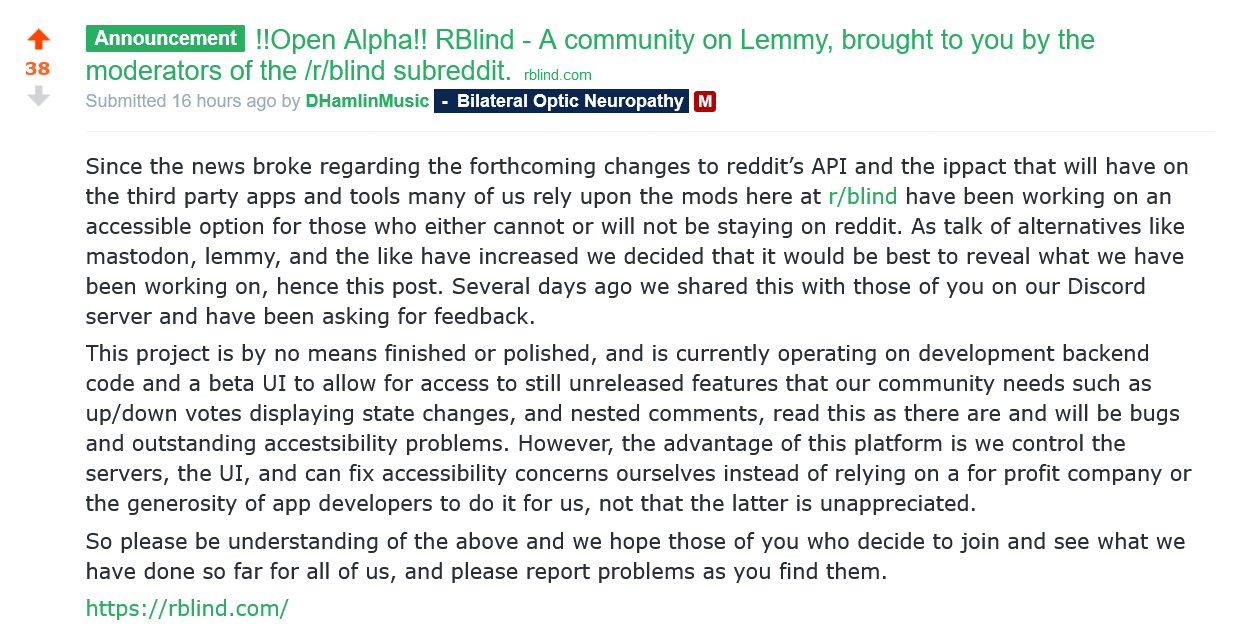Downvote the post with the gray arrow
Screen dimensions: 1238x634
(x=38, y=96)
